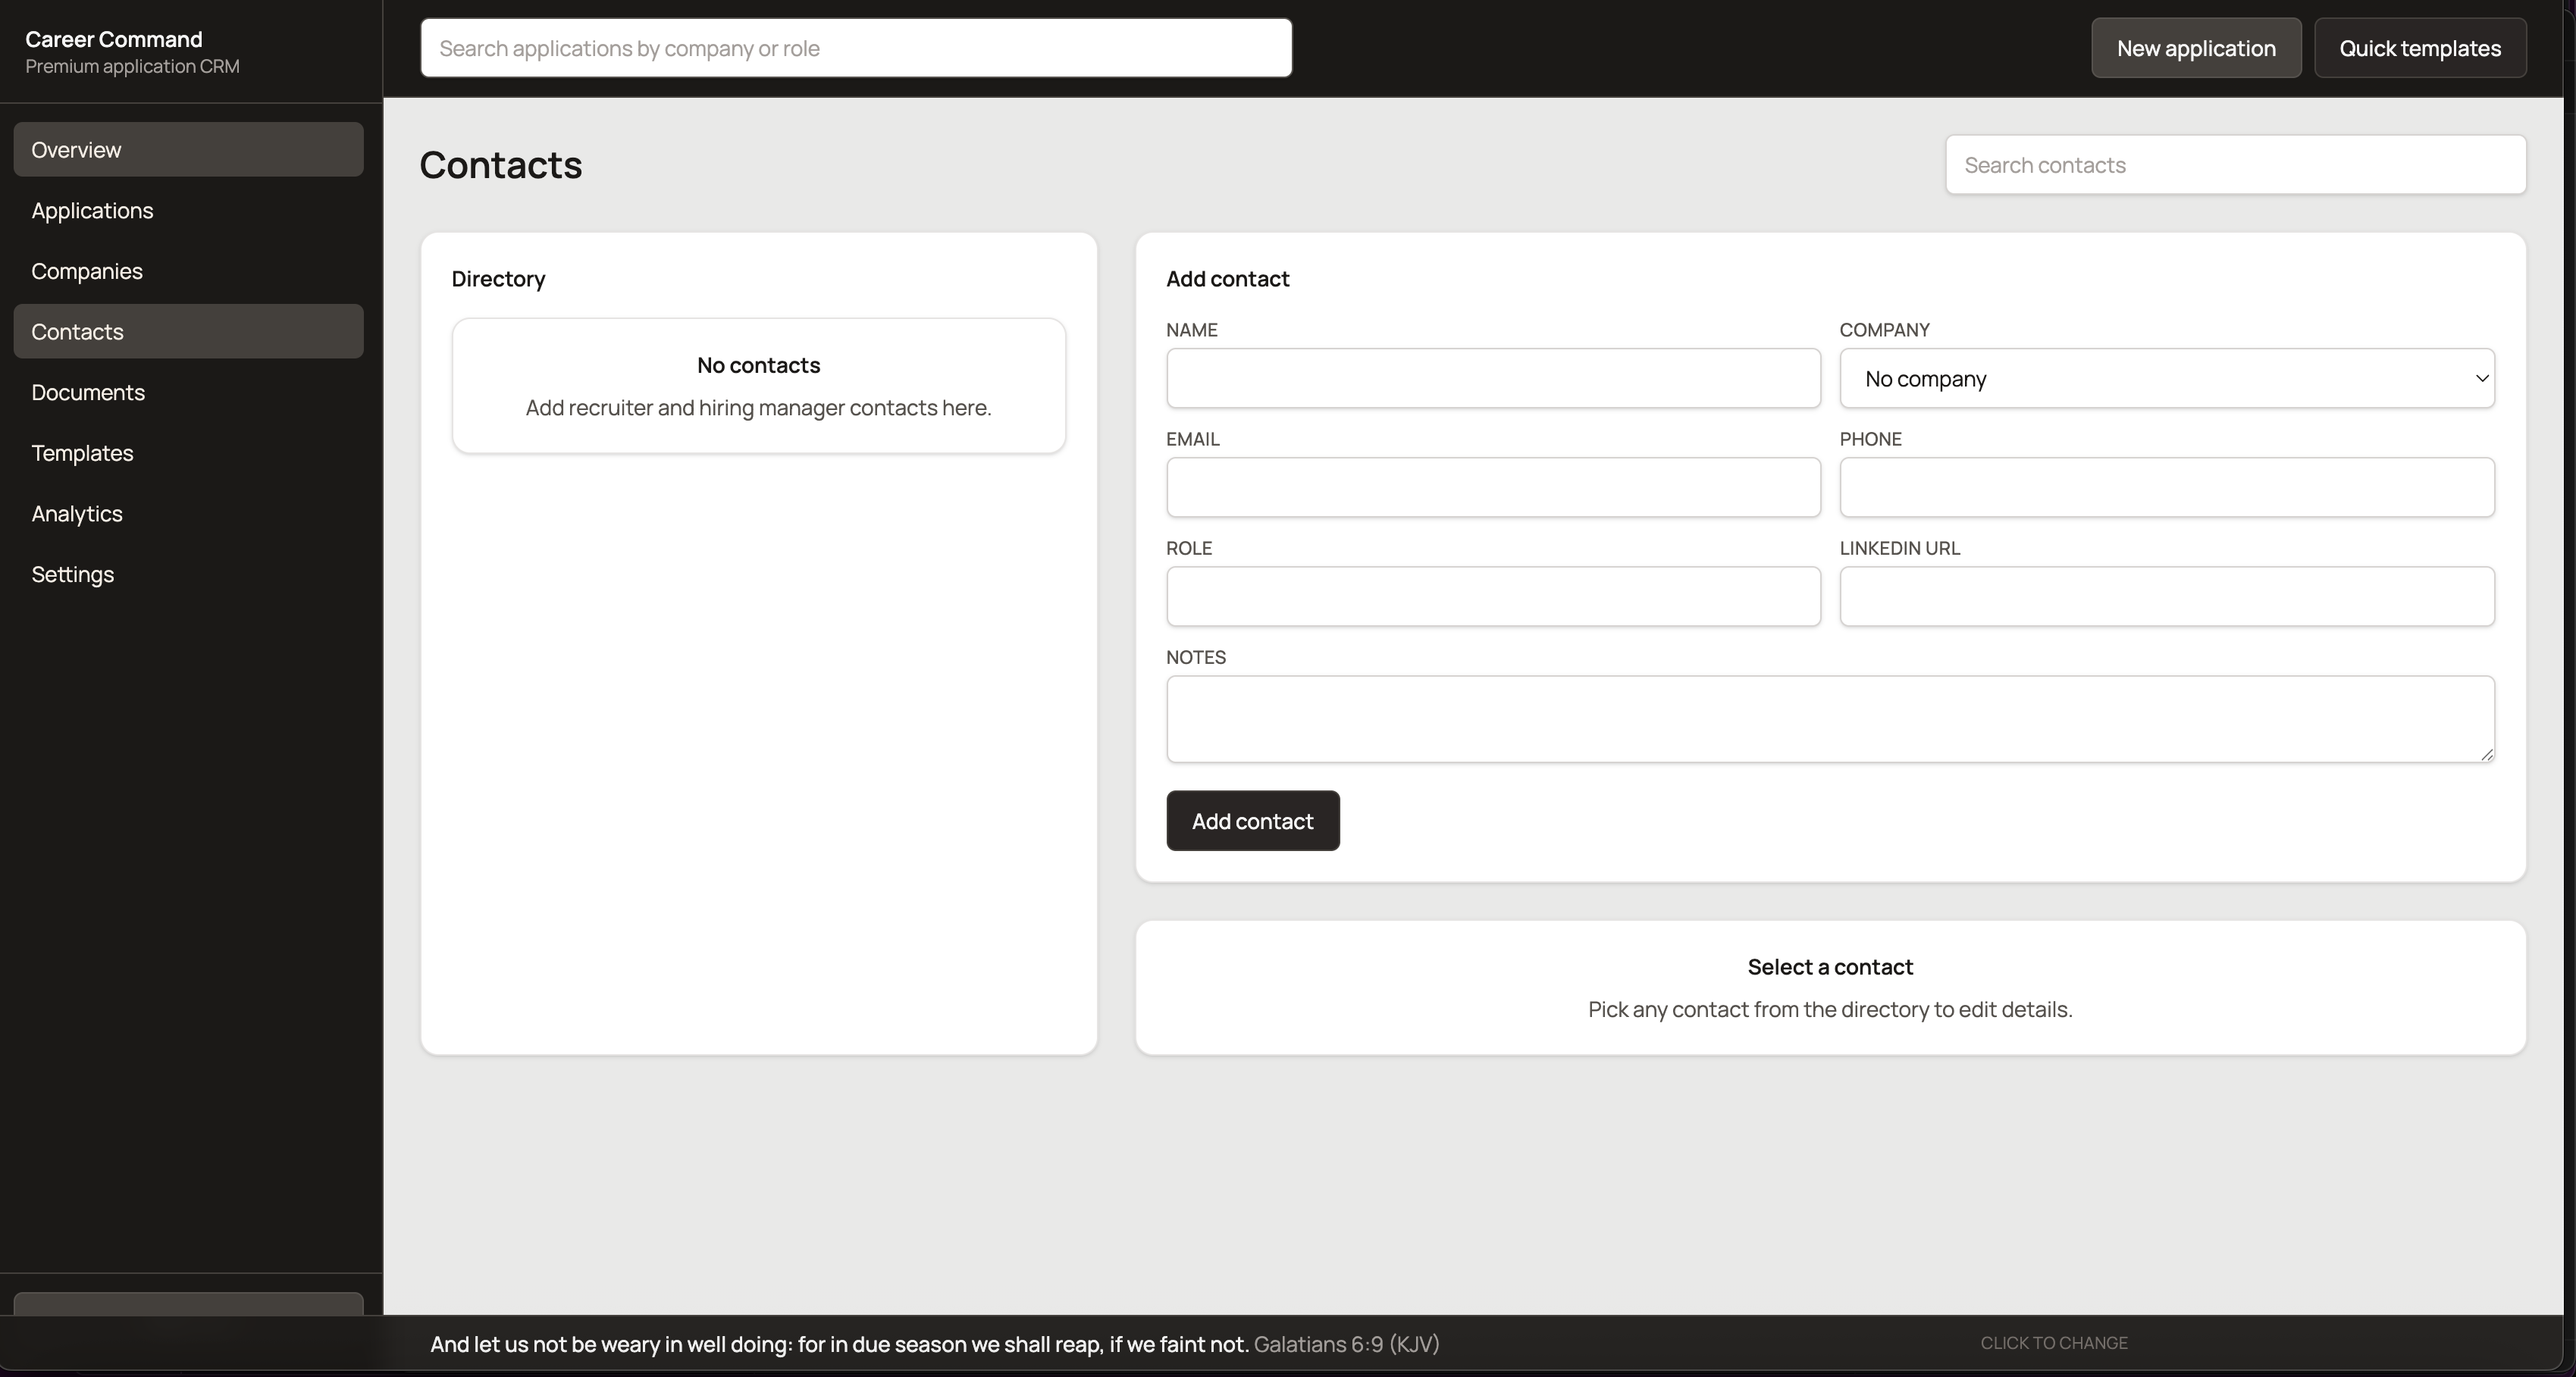Focus the NOTES text area
2576x1377 pixels.
pyautogui.click(x=1830, y=718)
